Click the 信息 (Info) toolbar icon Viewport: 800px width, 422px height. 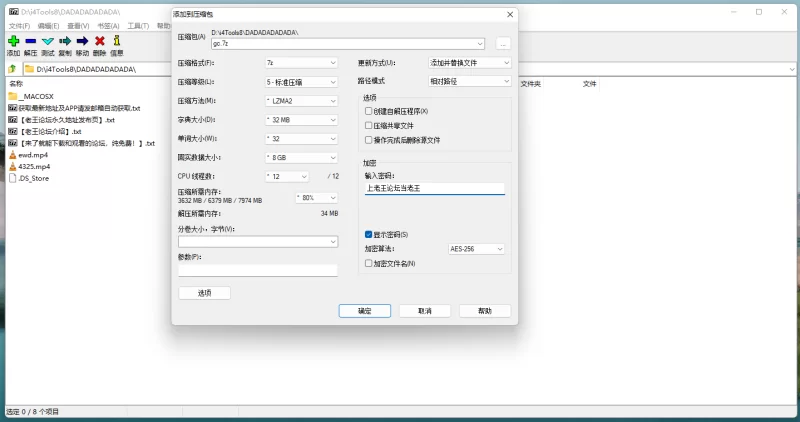coord(117,41)
